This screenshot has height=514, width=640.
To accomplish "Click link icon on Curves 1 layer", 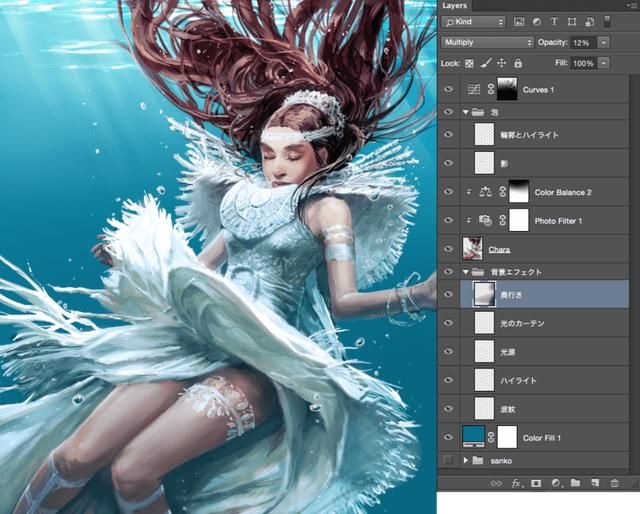I will tap(491, 89).
